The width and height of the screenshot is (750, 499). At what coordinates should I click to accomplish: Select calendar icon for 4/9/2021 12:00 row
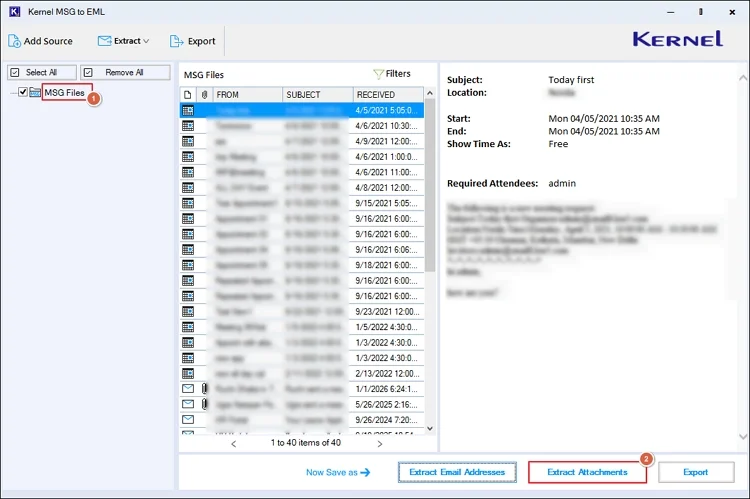pos(188,141)
